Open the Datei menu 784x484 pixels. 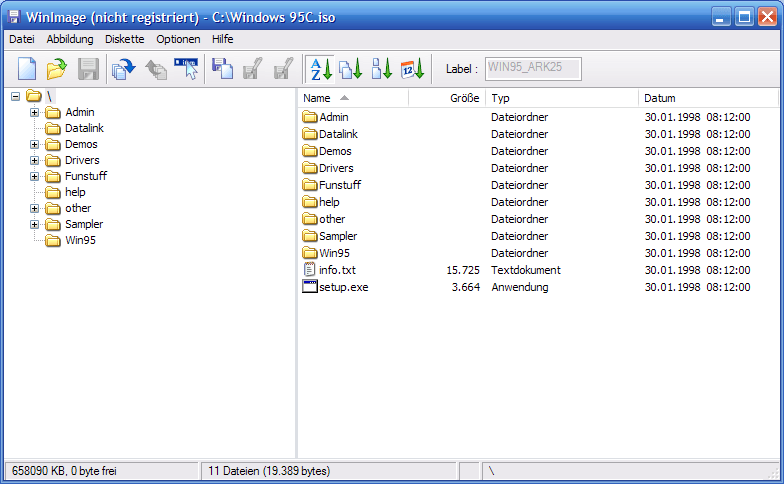[22, 39]
